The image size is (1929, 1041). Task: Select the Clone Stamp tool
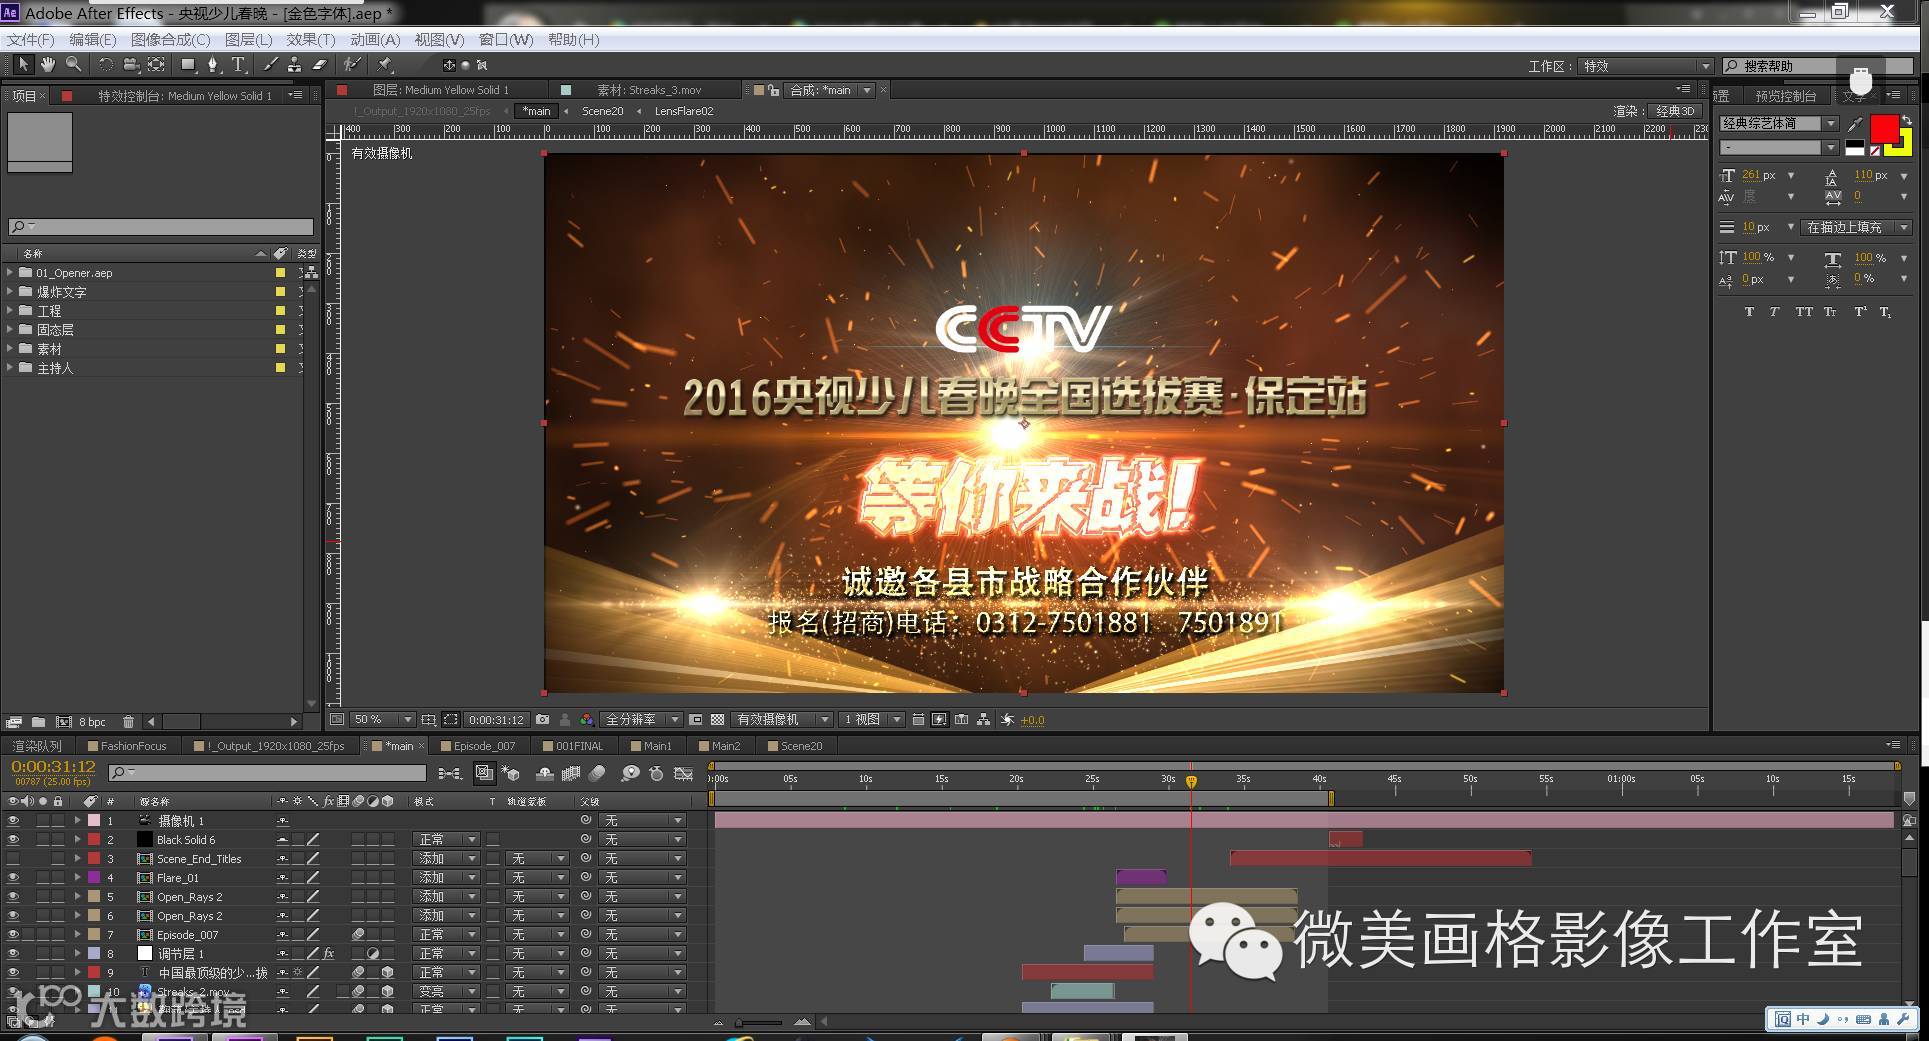click(294, 65)
